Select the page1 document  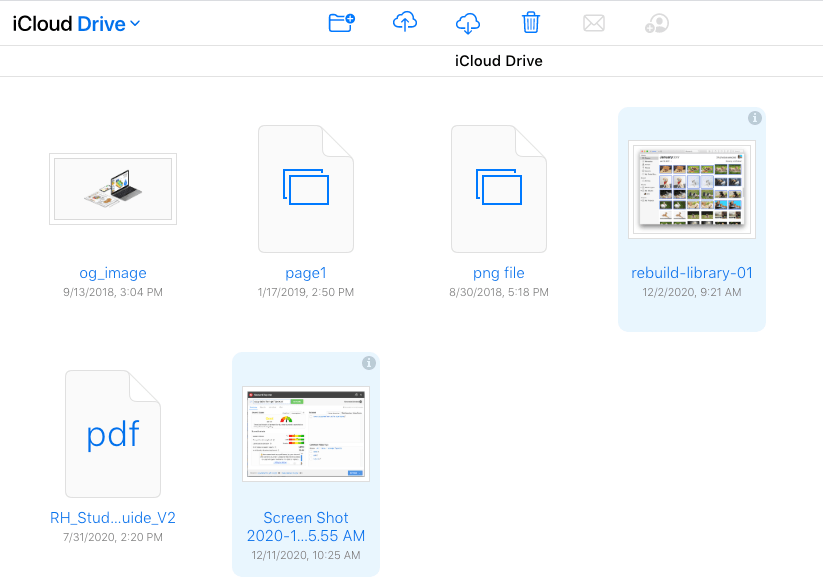click(305, 272)
